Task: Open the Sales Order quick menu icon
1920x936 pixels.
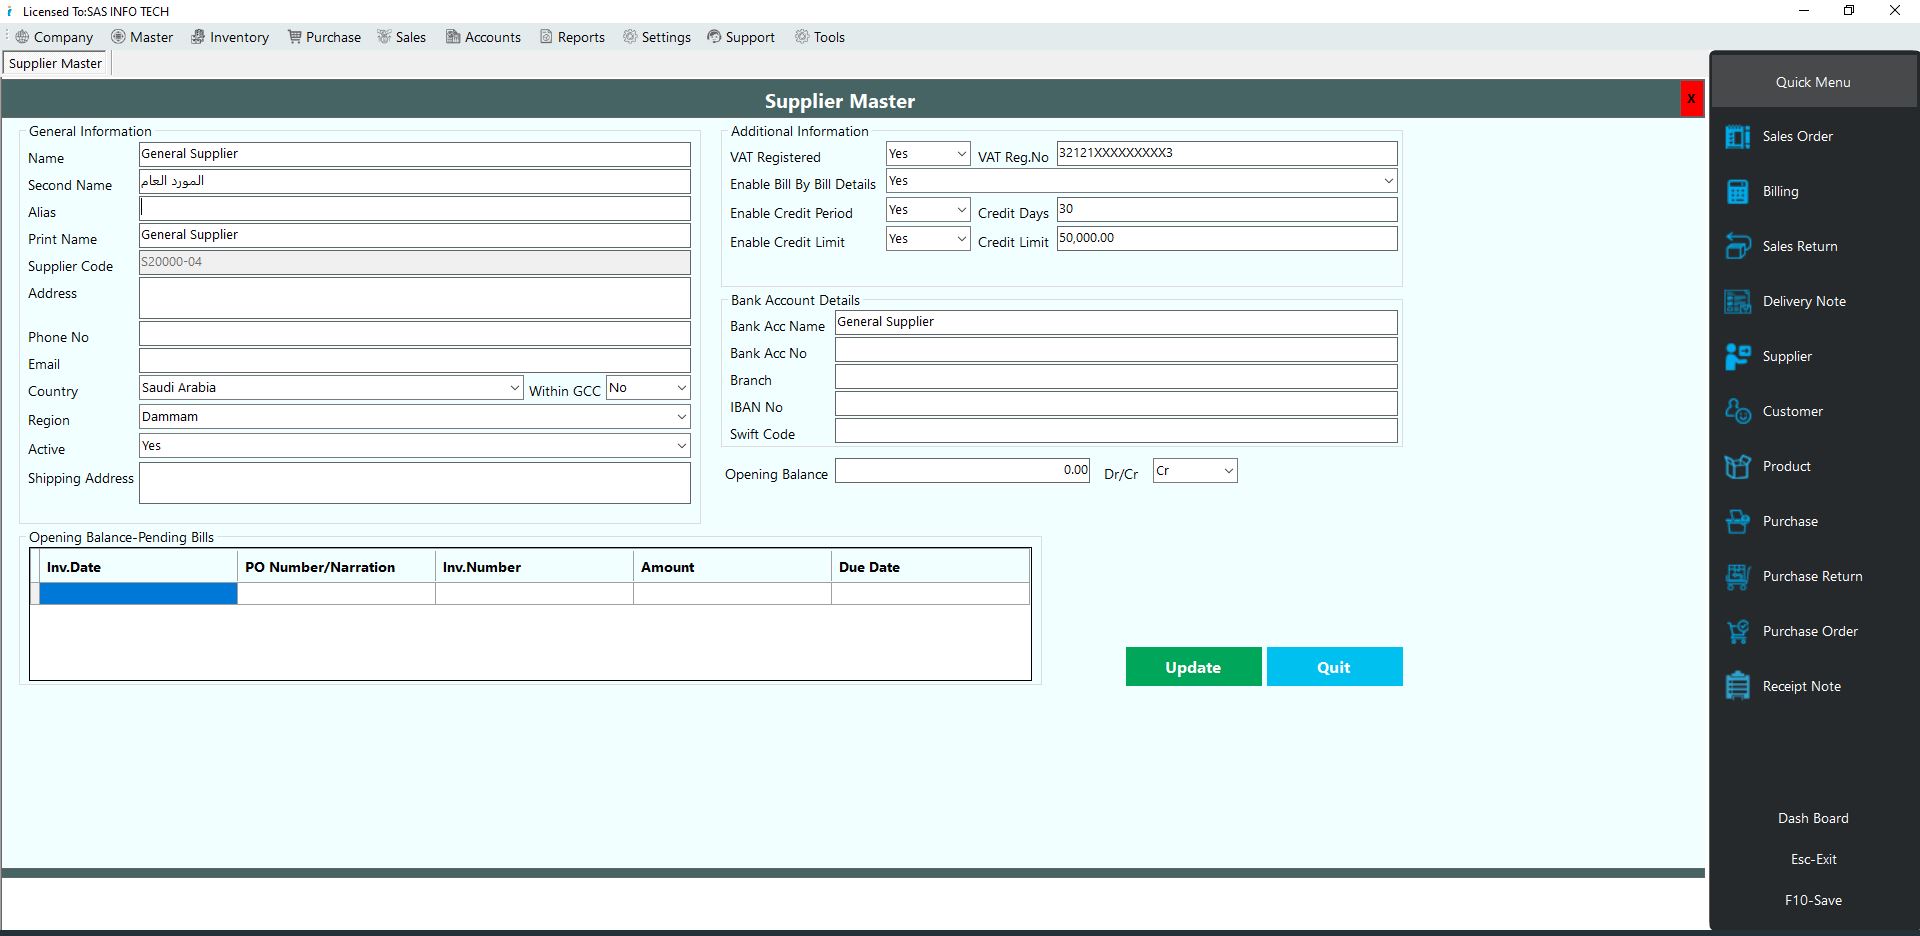Action: tap(1737, 137)
